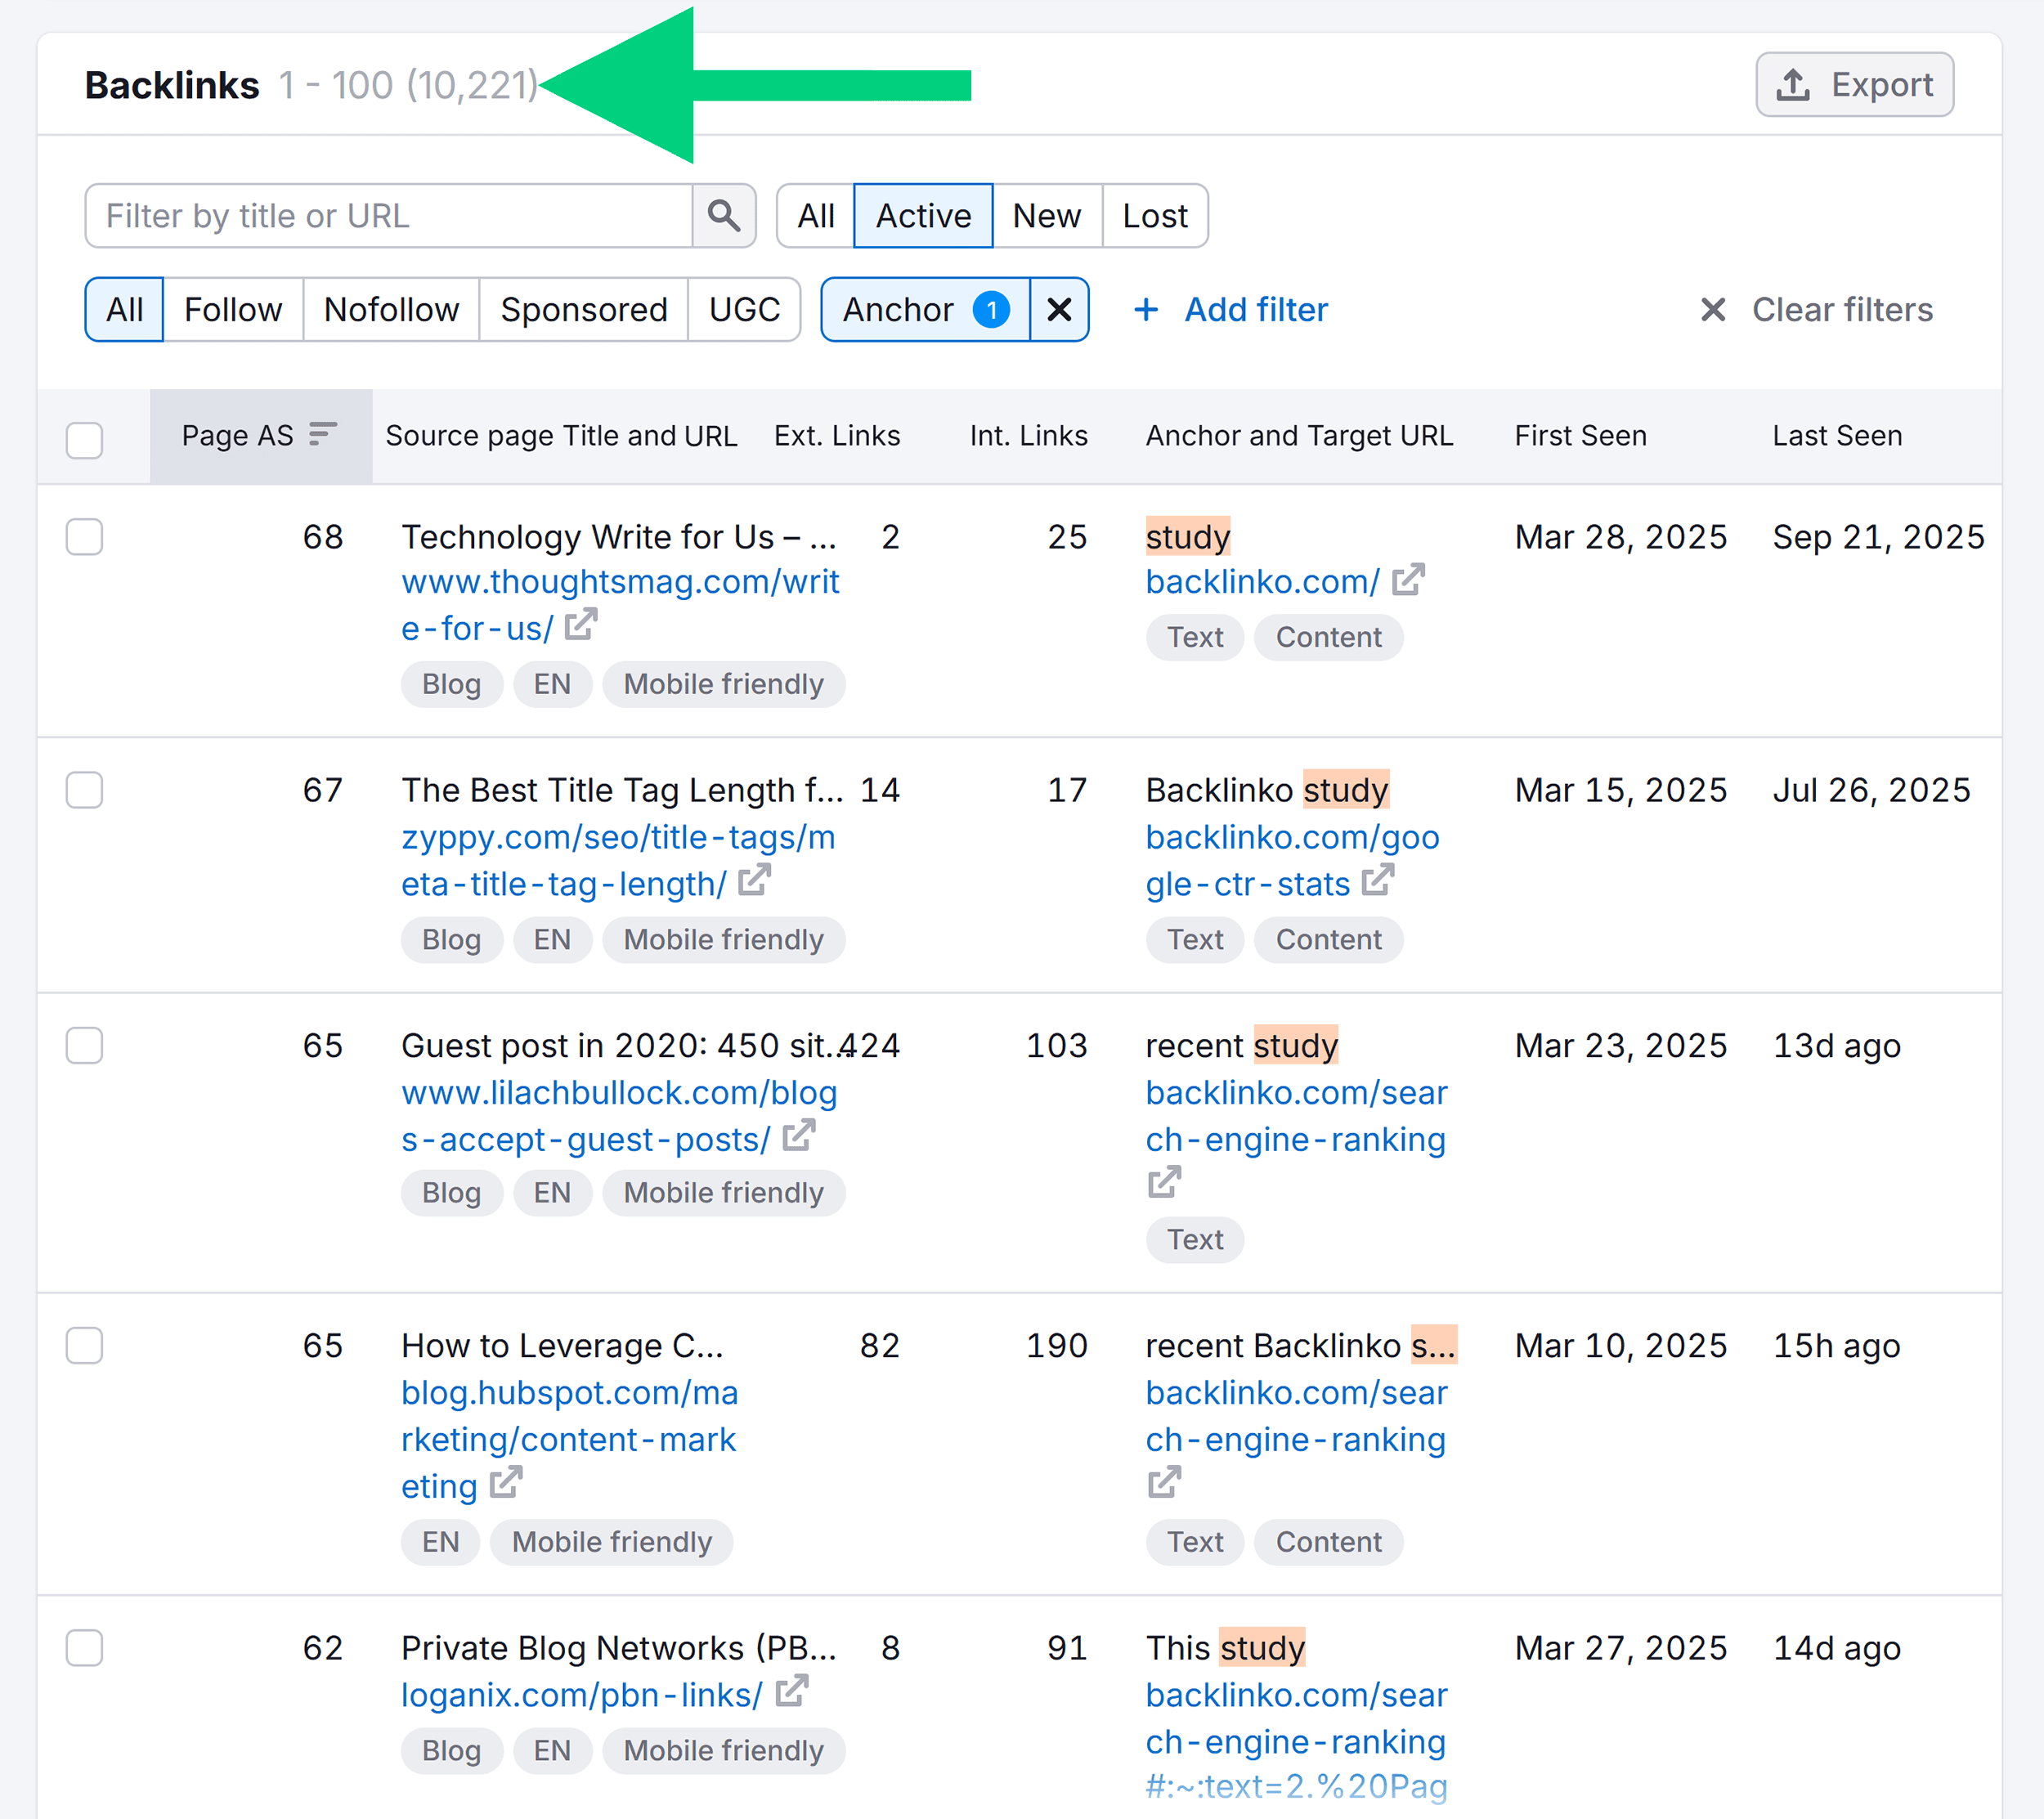Open hubspot content-marketing external link icon
2044x1819 pixels.
click(x=506, y=1483)
